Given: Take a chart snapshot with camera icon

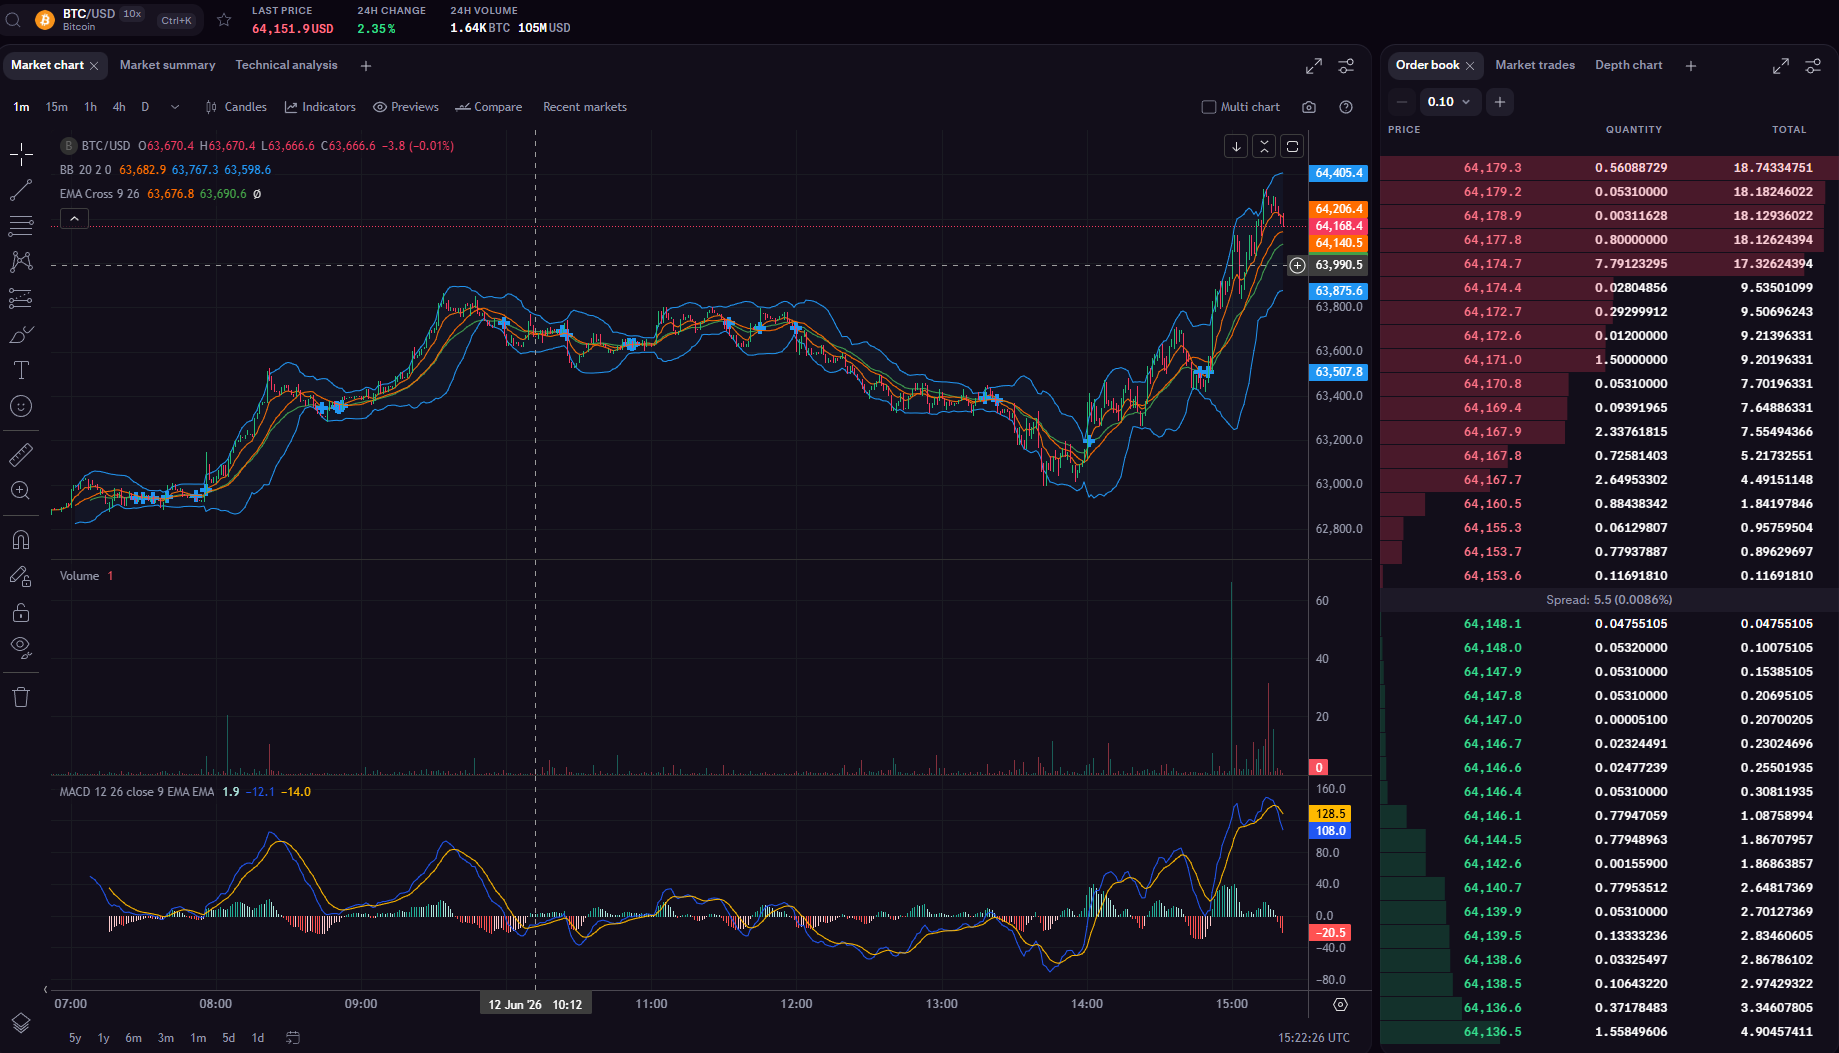Looking at the screenshot, I should tap(1309, 107).
